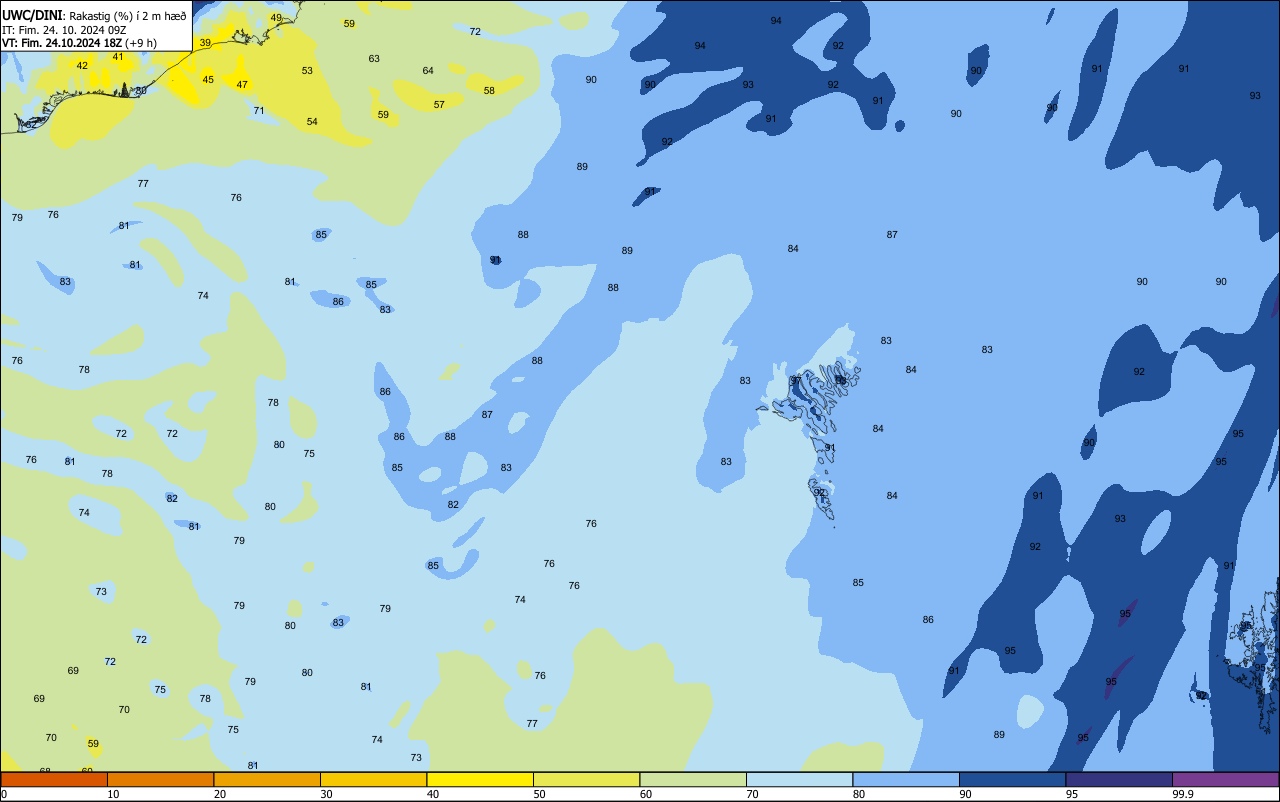Click the 90–95 dark blue legend swatch
1280x802 pixels.
(x=1012, y=779)
